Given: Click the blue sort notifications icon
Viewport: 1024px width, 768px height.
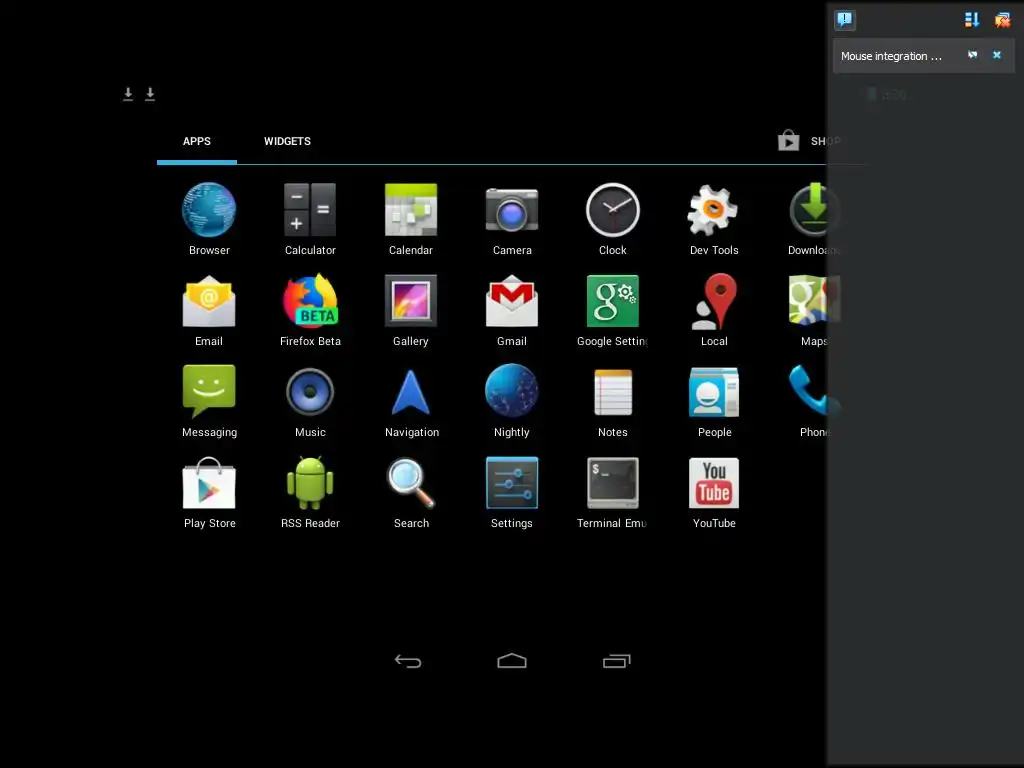Looking at the screenshot, I should click(x=972, y=20).
